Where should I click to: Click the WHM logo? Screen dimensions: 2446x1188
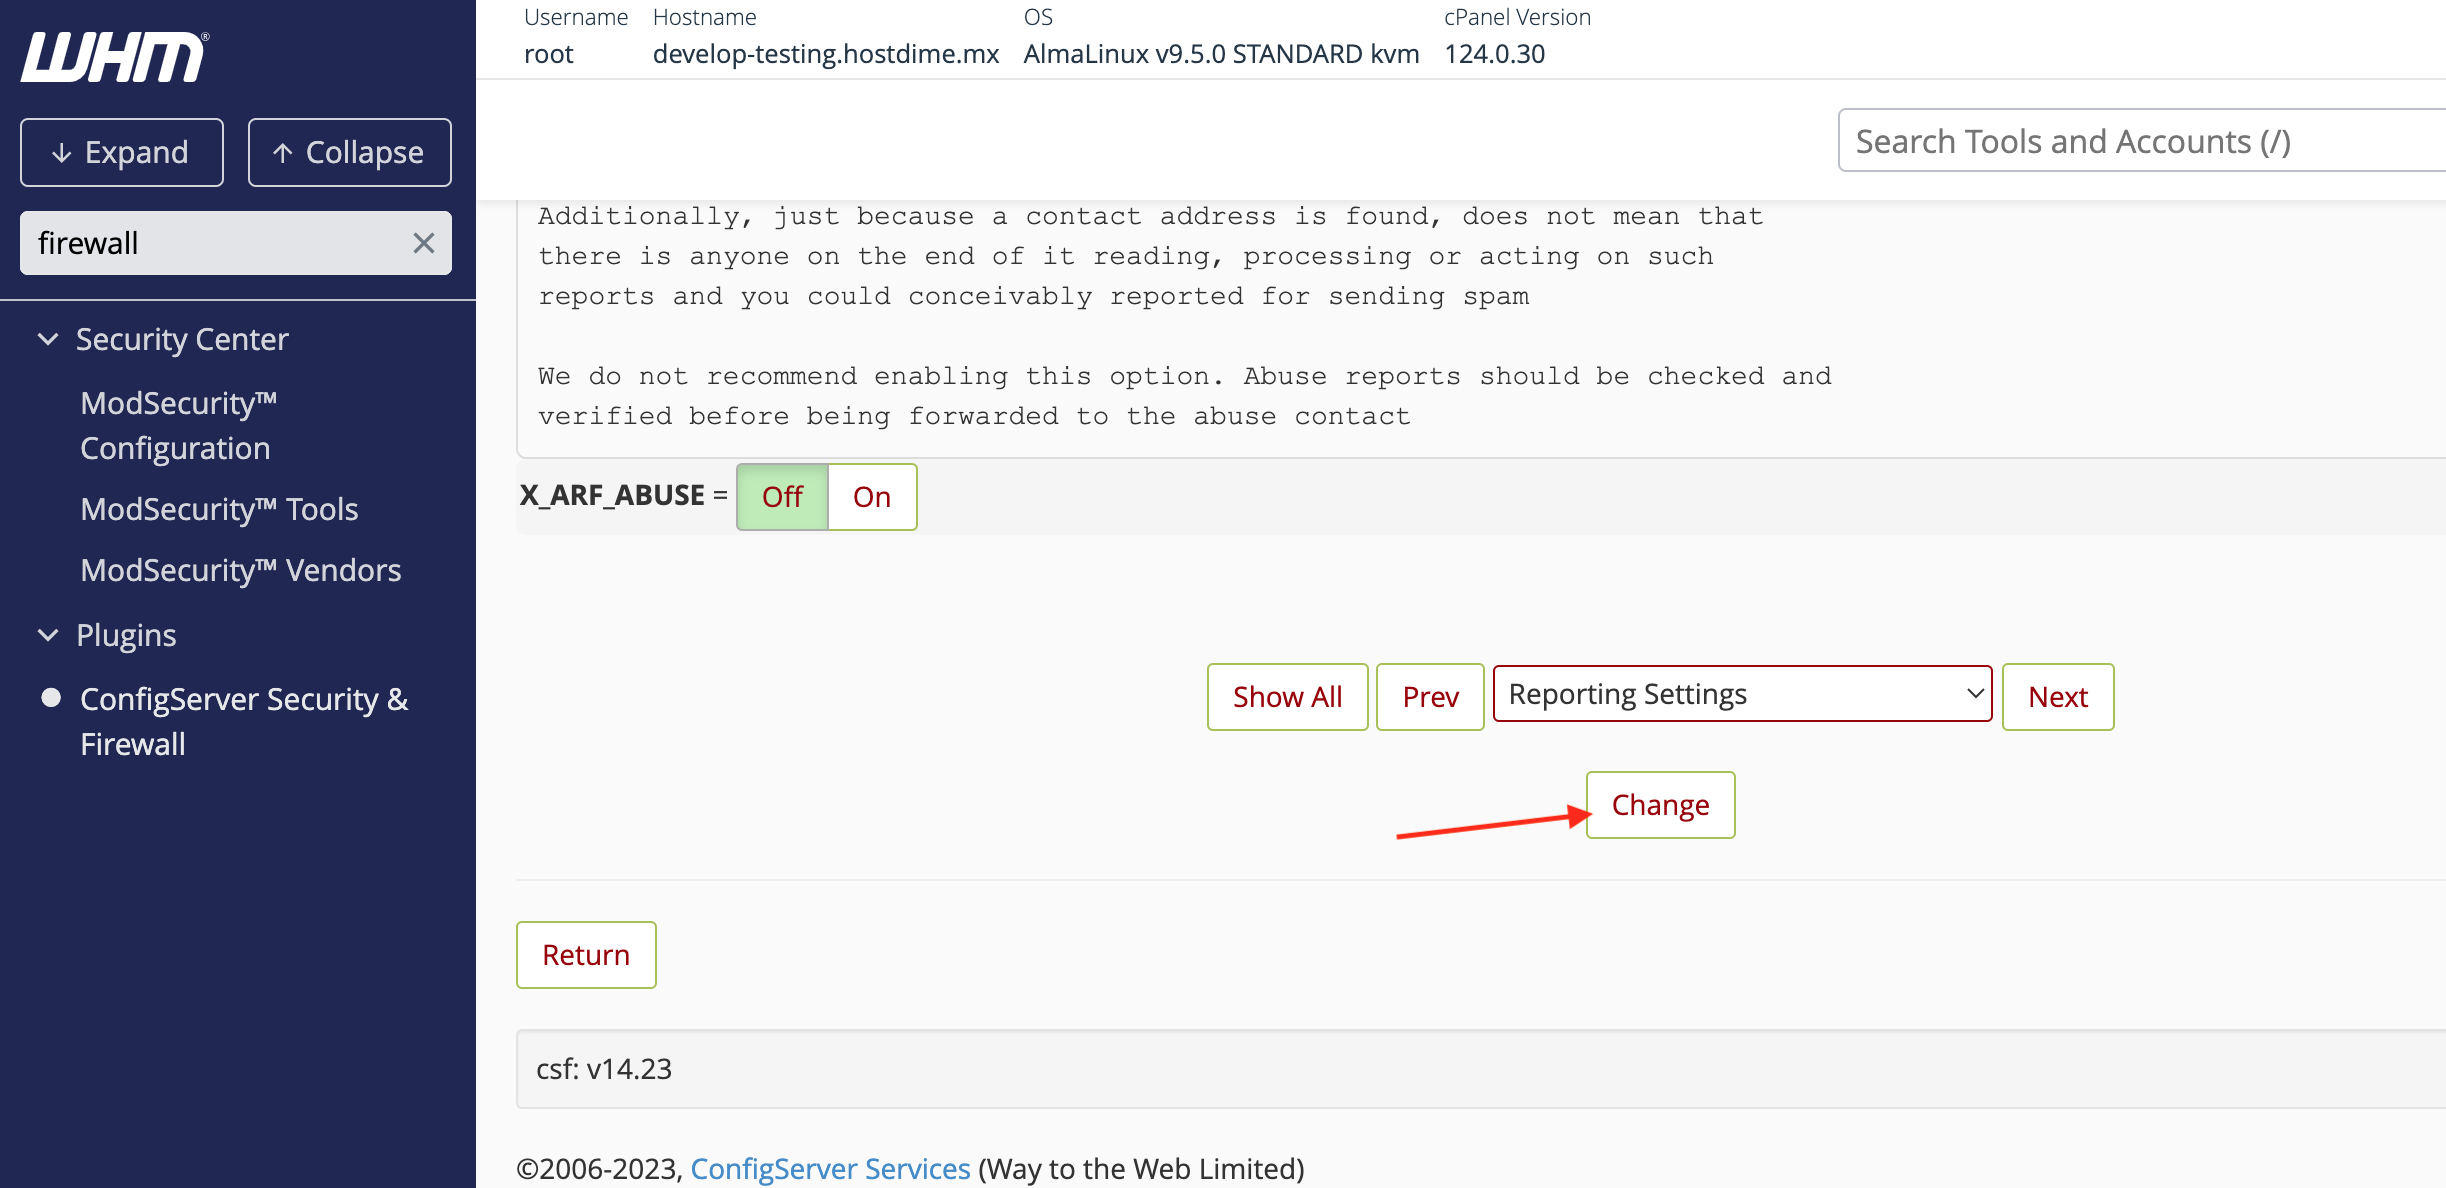coord(114,57)
